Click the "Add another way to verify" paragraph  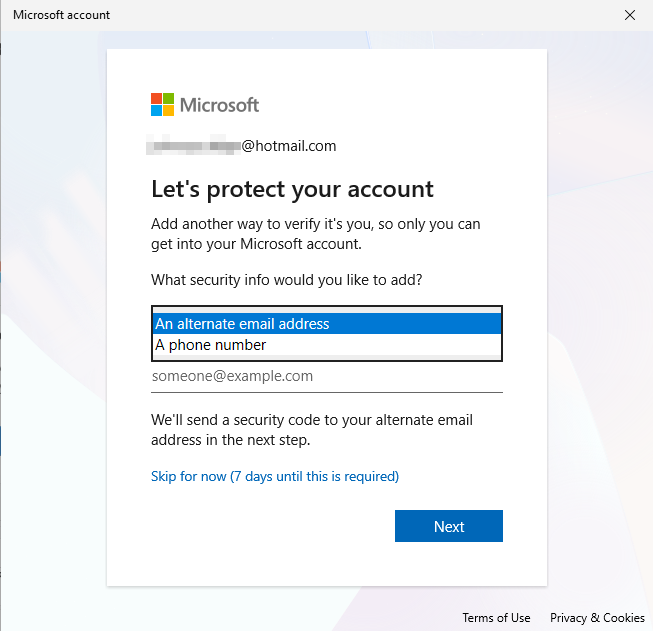point(315,234)
